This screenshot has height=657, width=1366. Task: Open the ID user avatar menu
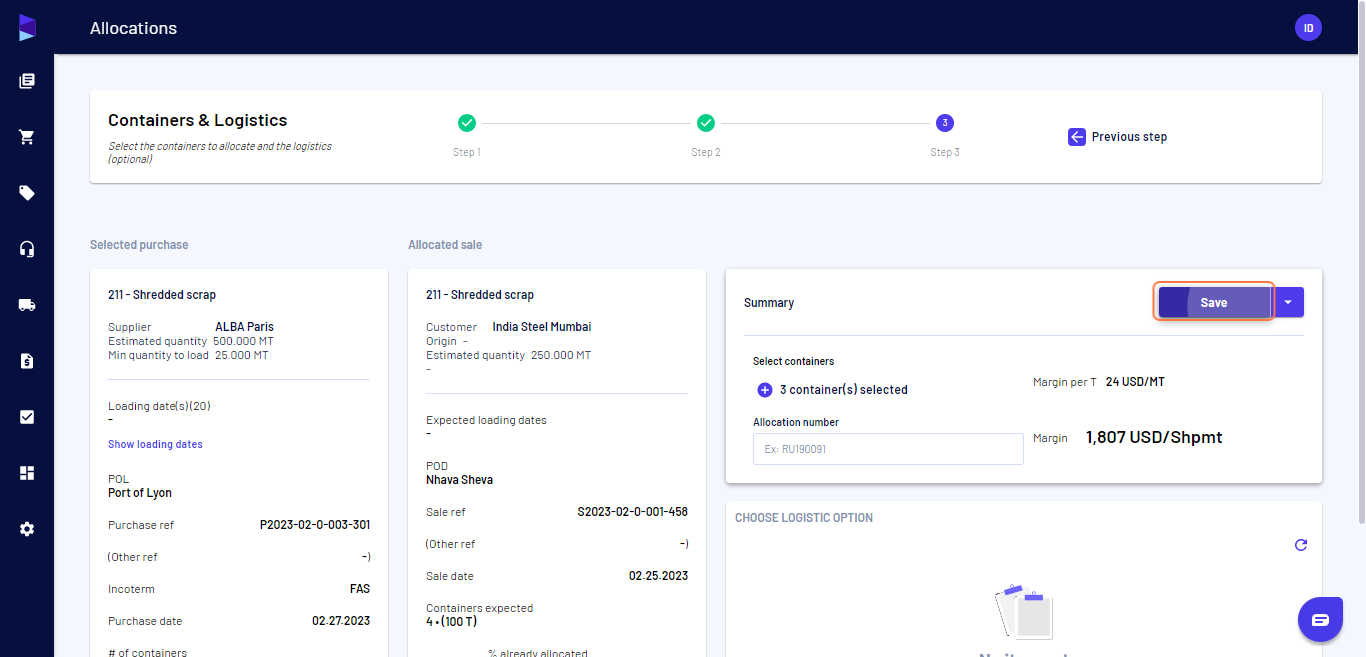(x=1308, y=27)
